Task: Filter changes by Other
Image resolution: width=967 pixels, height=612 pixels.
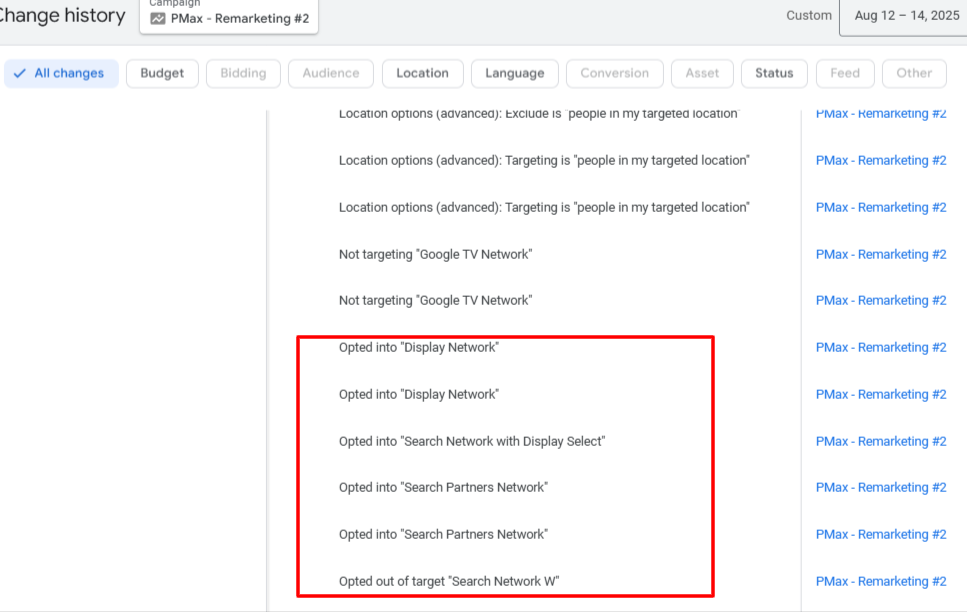Action: tap(914, 73)
